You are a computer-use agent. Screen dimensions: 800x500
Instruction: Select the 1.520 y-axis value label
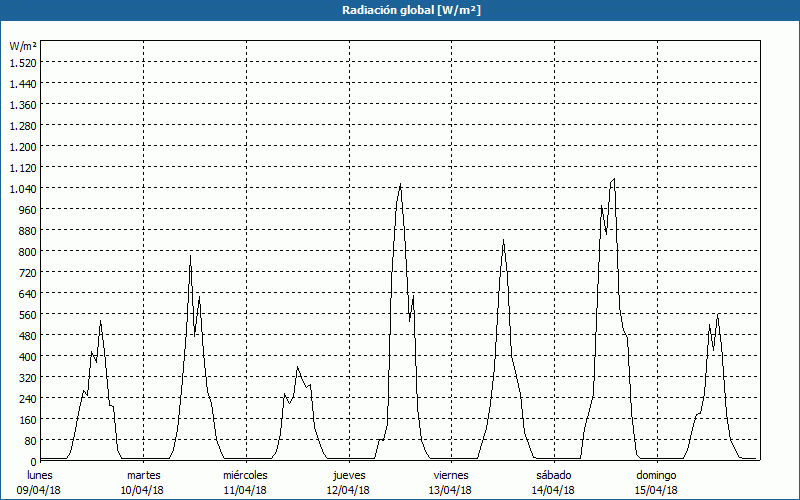click(x=22, y=62)
